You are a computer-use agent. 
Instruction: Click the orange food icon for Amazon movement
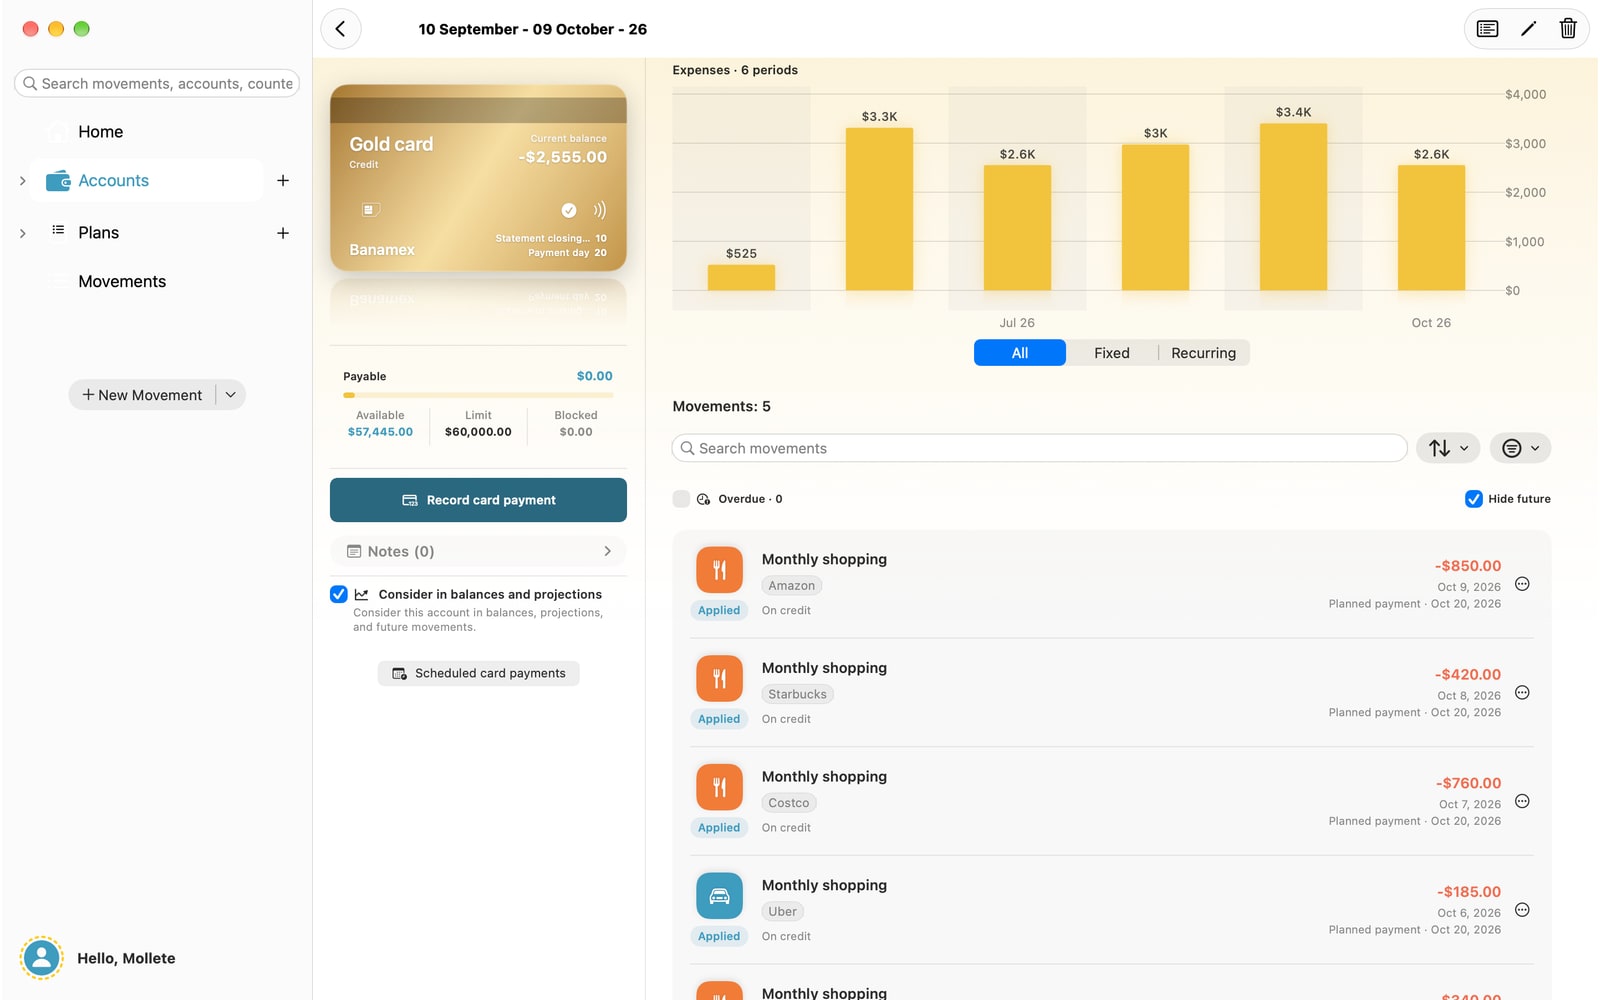(719, 570)
